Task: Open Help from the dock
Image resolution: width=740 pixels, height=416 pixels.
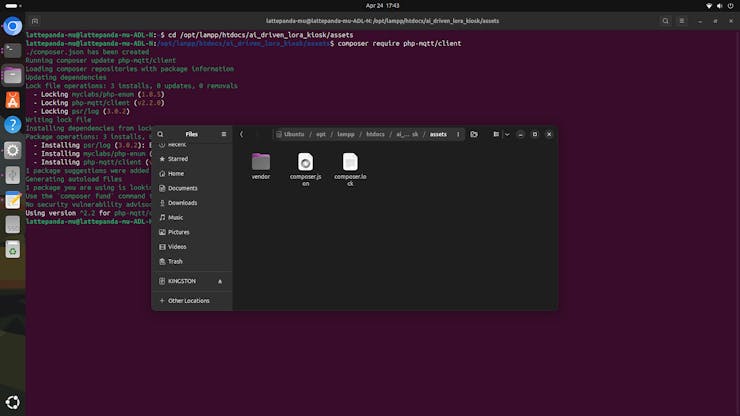Action: tap(13, 125)
